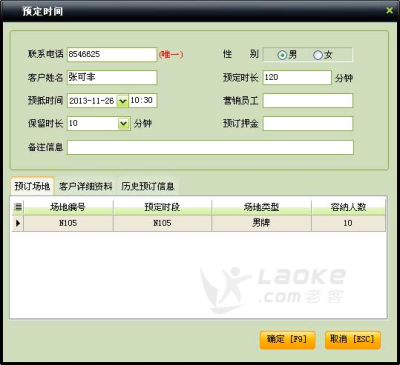Image resolution: width=400 pixels, height=365 pixels.
Task: Select the 男牌 cell in the table
Action: click(262, 223)
